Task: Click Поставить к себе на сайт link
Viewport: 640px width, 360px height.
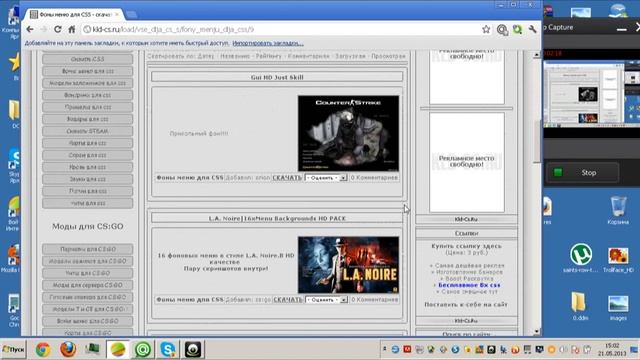Action: pos(466,304)
